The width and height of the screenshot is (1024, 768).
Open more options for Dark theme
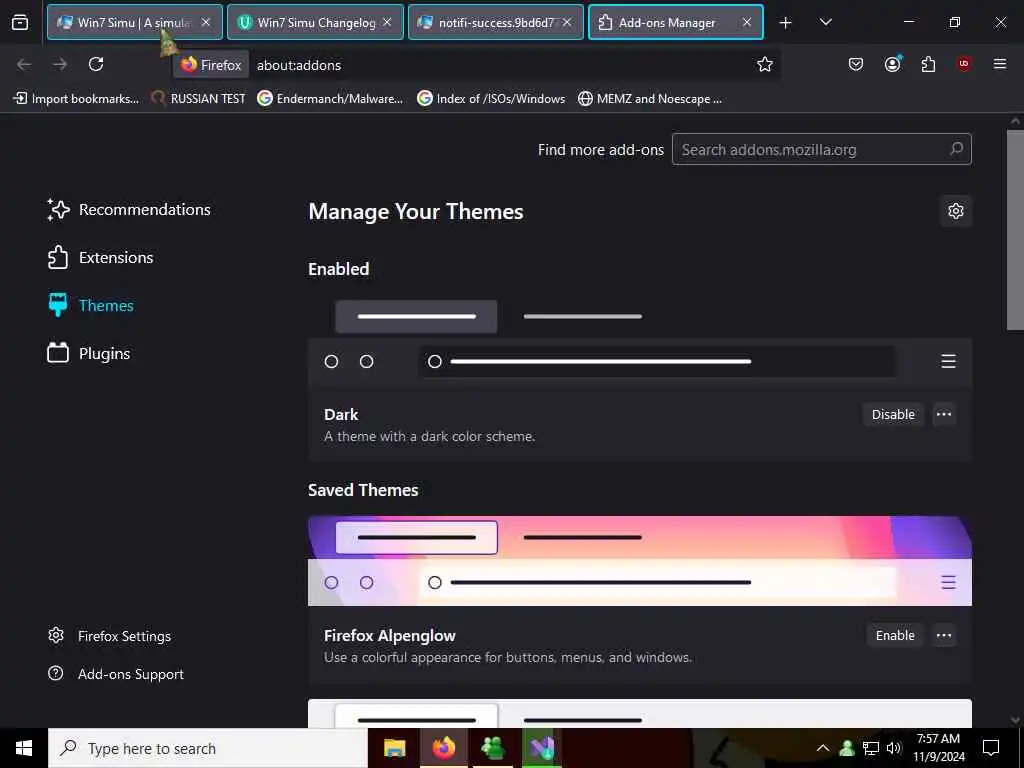tap(944, 414)
